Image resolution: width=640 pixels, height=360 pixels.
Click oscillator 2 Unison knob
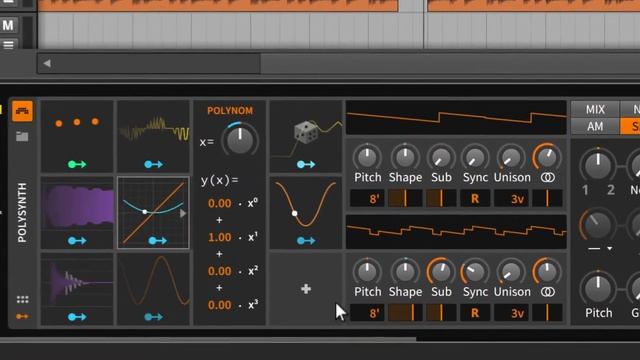point(511,271)
